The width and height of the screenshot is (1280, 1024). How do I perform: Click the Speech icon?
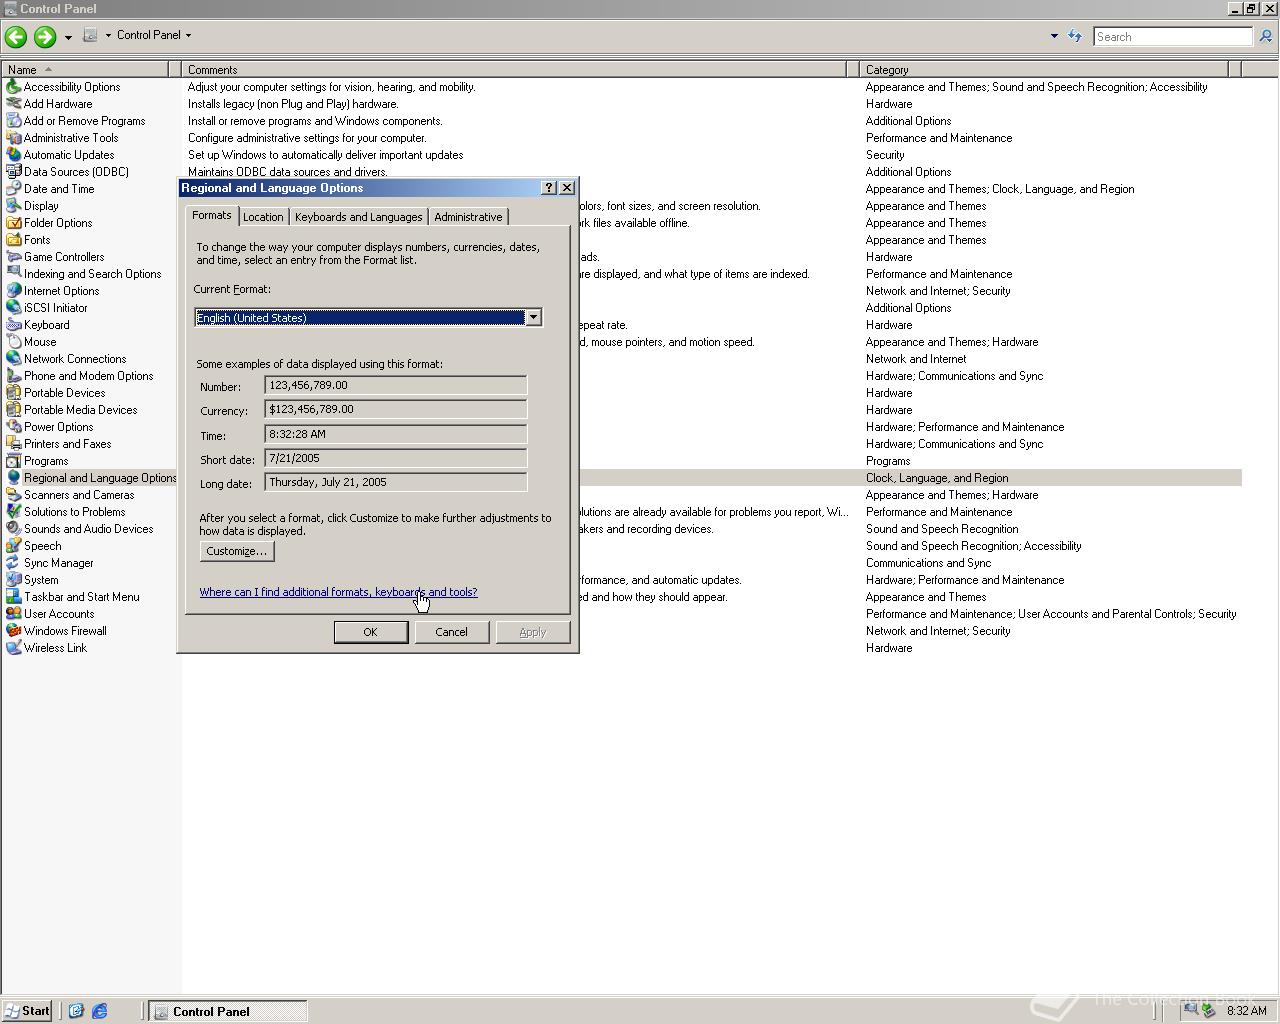click(x=13, y=546)
